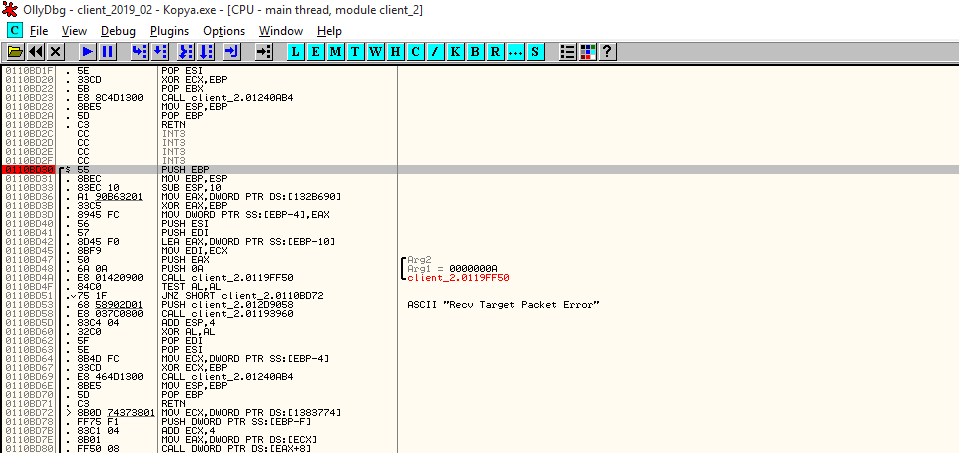This screenshot has height=453, width=959.
Task: Show Threads with the T icon
Action: click(x=355, y=52)
